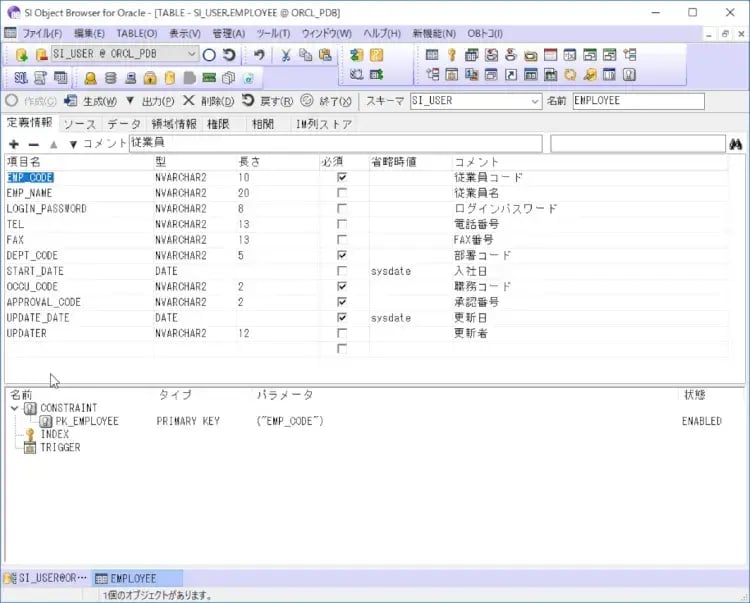Click the minus icon to remove column
Image resolution: width=750 pixels, height=603 pixels.
(x=33, y=144)
